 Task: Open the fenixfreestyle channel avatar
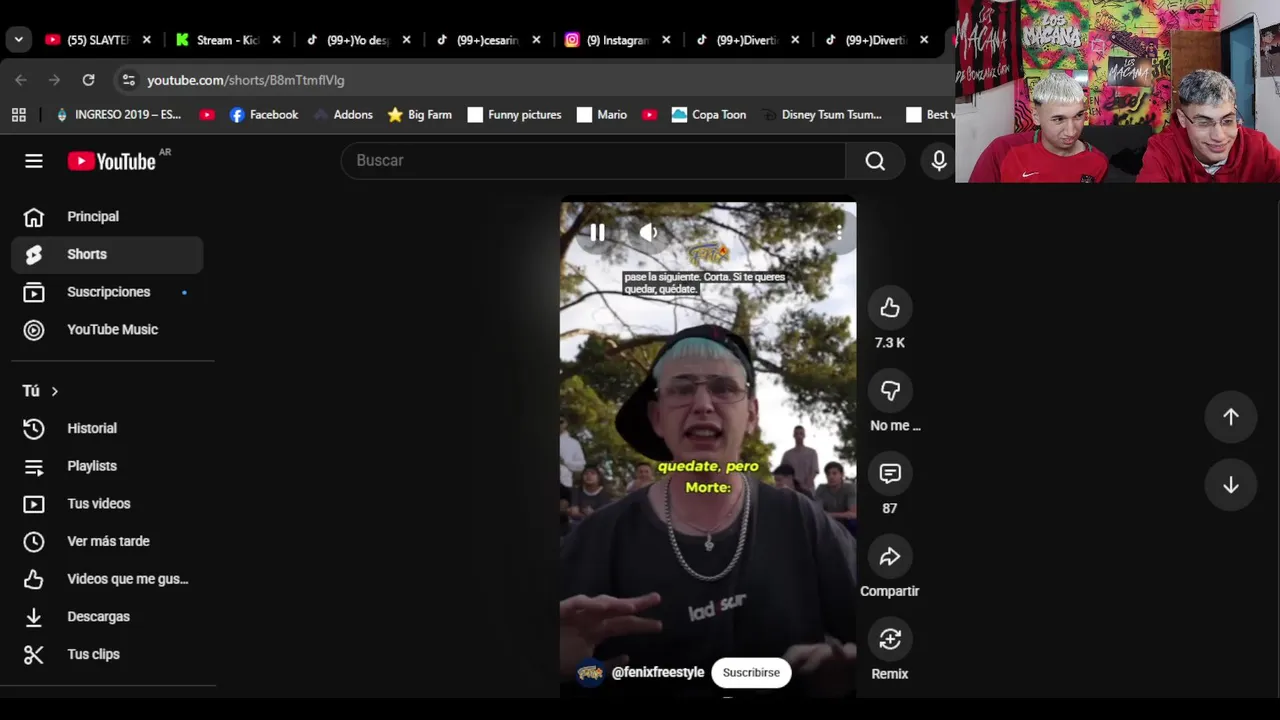(x=591, y=673)
